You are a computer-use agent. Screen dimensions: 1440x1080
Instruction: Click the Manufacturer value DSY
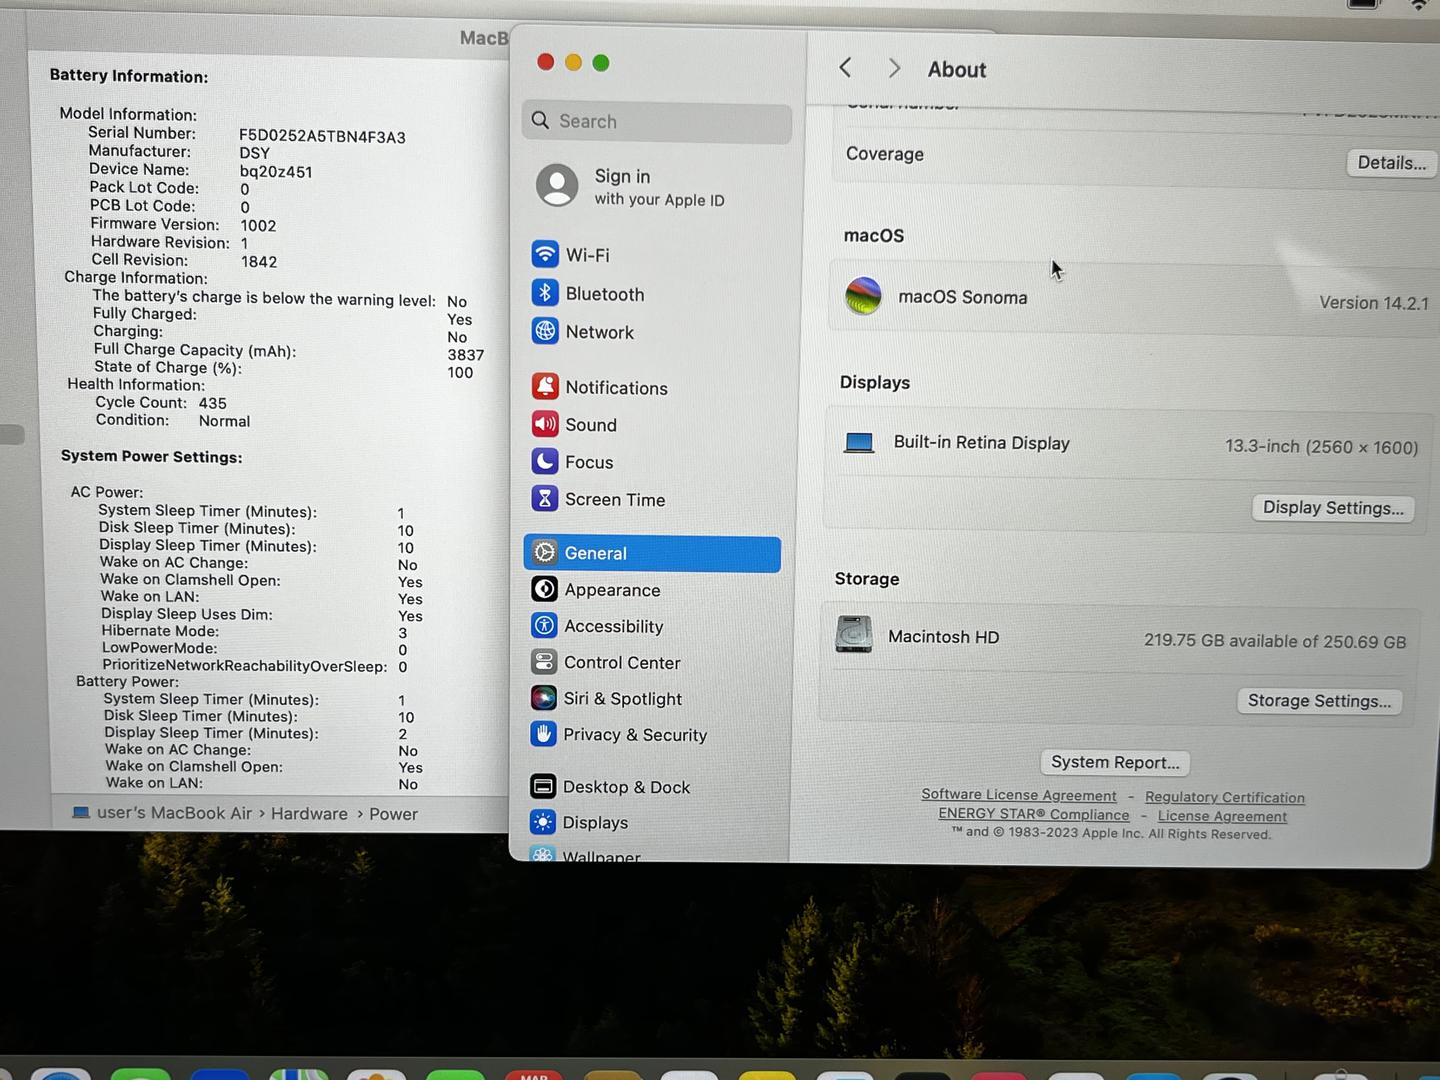click(254, 153)
